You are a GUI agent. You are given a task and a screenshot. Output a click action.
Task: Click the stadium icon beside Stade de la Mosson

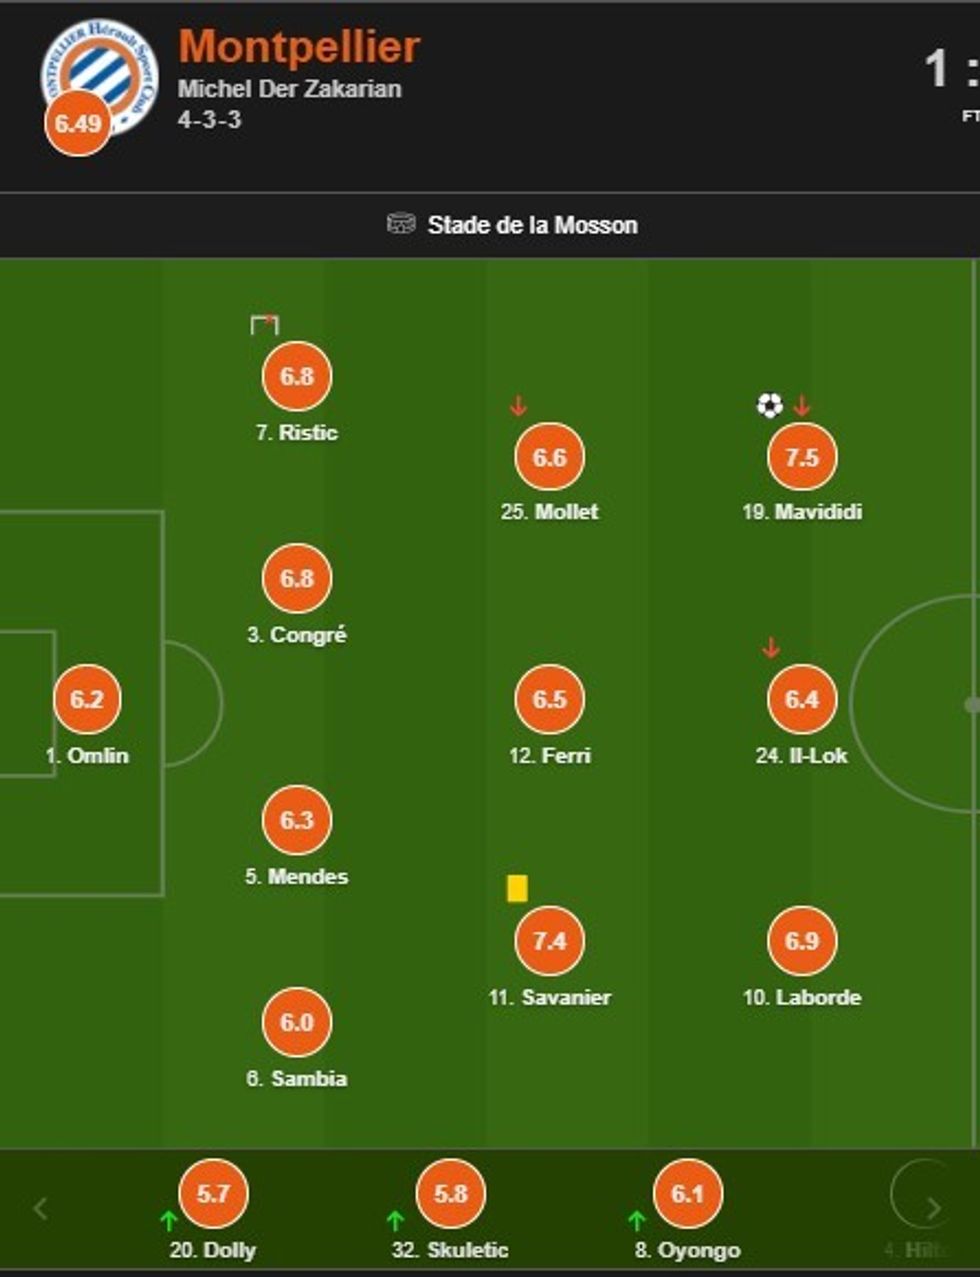point(400,224)
